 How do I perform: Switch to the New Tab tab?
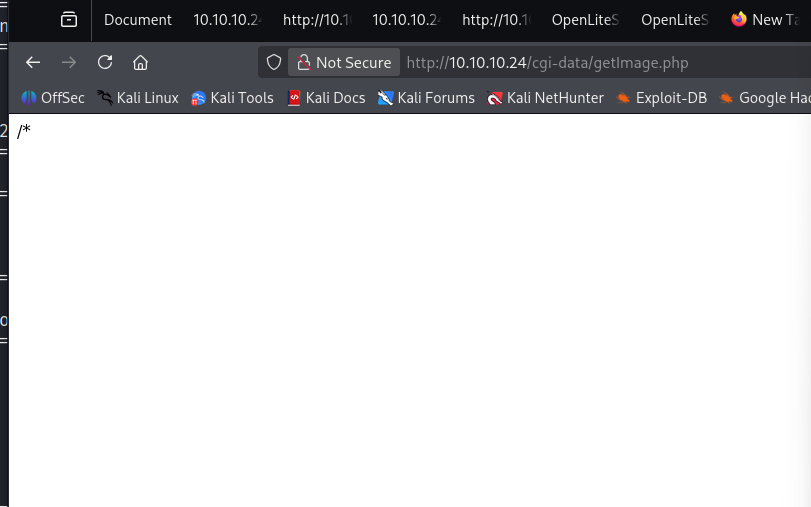(768, 19)
